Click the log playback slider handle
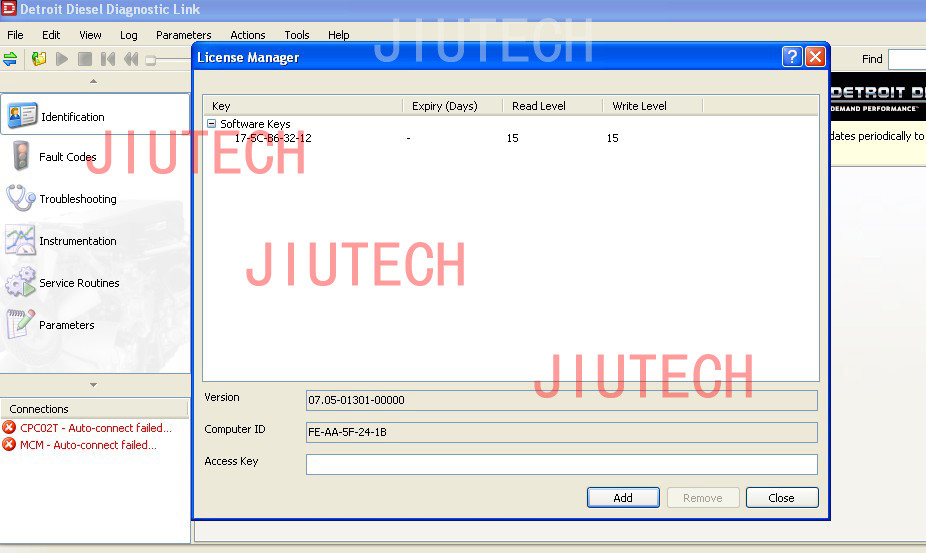This screenshot has width=926, height=553. pos(151,60)
